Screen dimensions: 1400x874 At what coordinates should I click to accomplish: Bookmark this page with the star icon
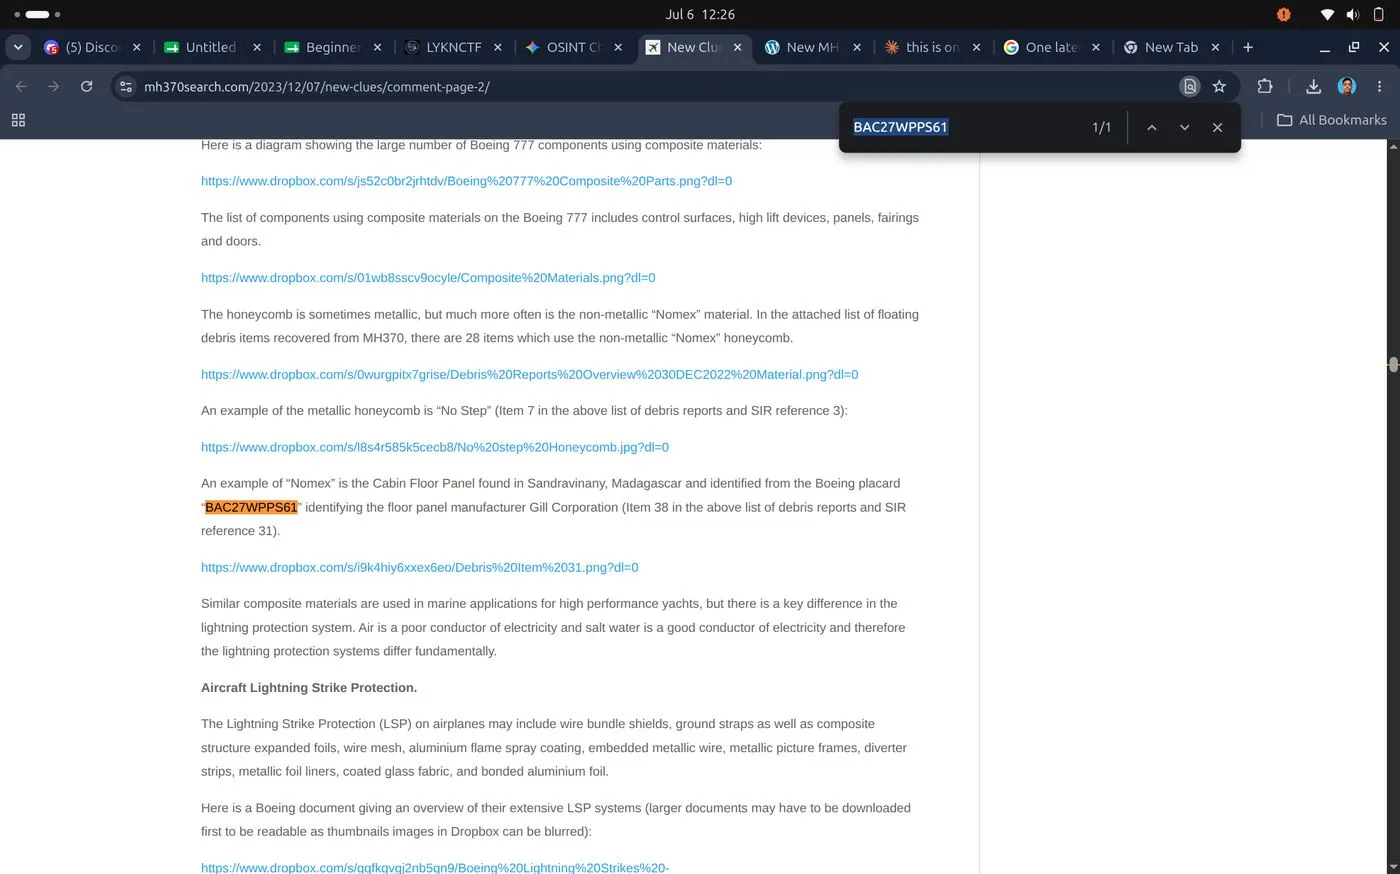(x=1219, y=87)
